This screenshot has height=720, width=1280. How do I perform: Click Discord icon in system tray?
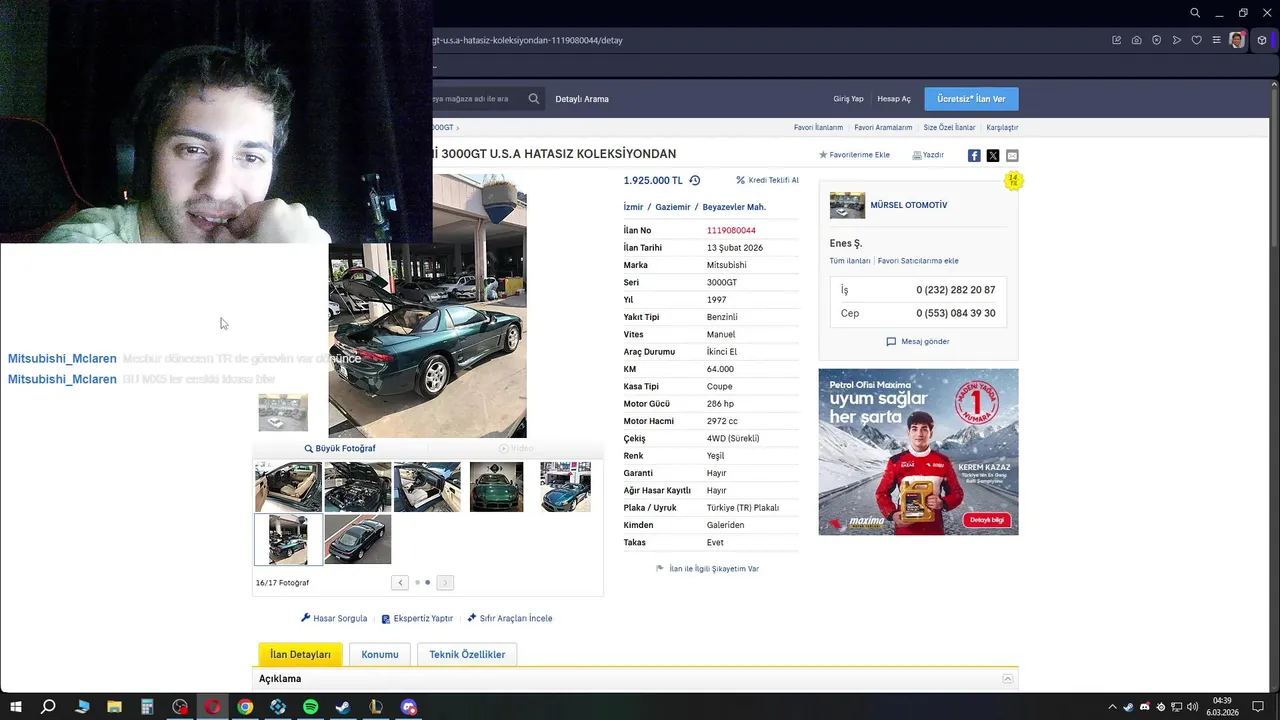point(1144,707)
